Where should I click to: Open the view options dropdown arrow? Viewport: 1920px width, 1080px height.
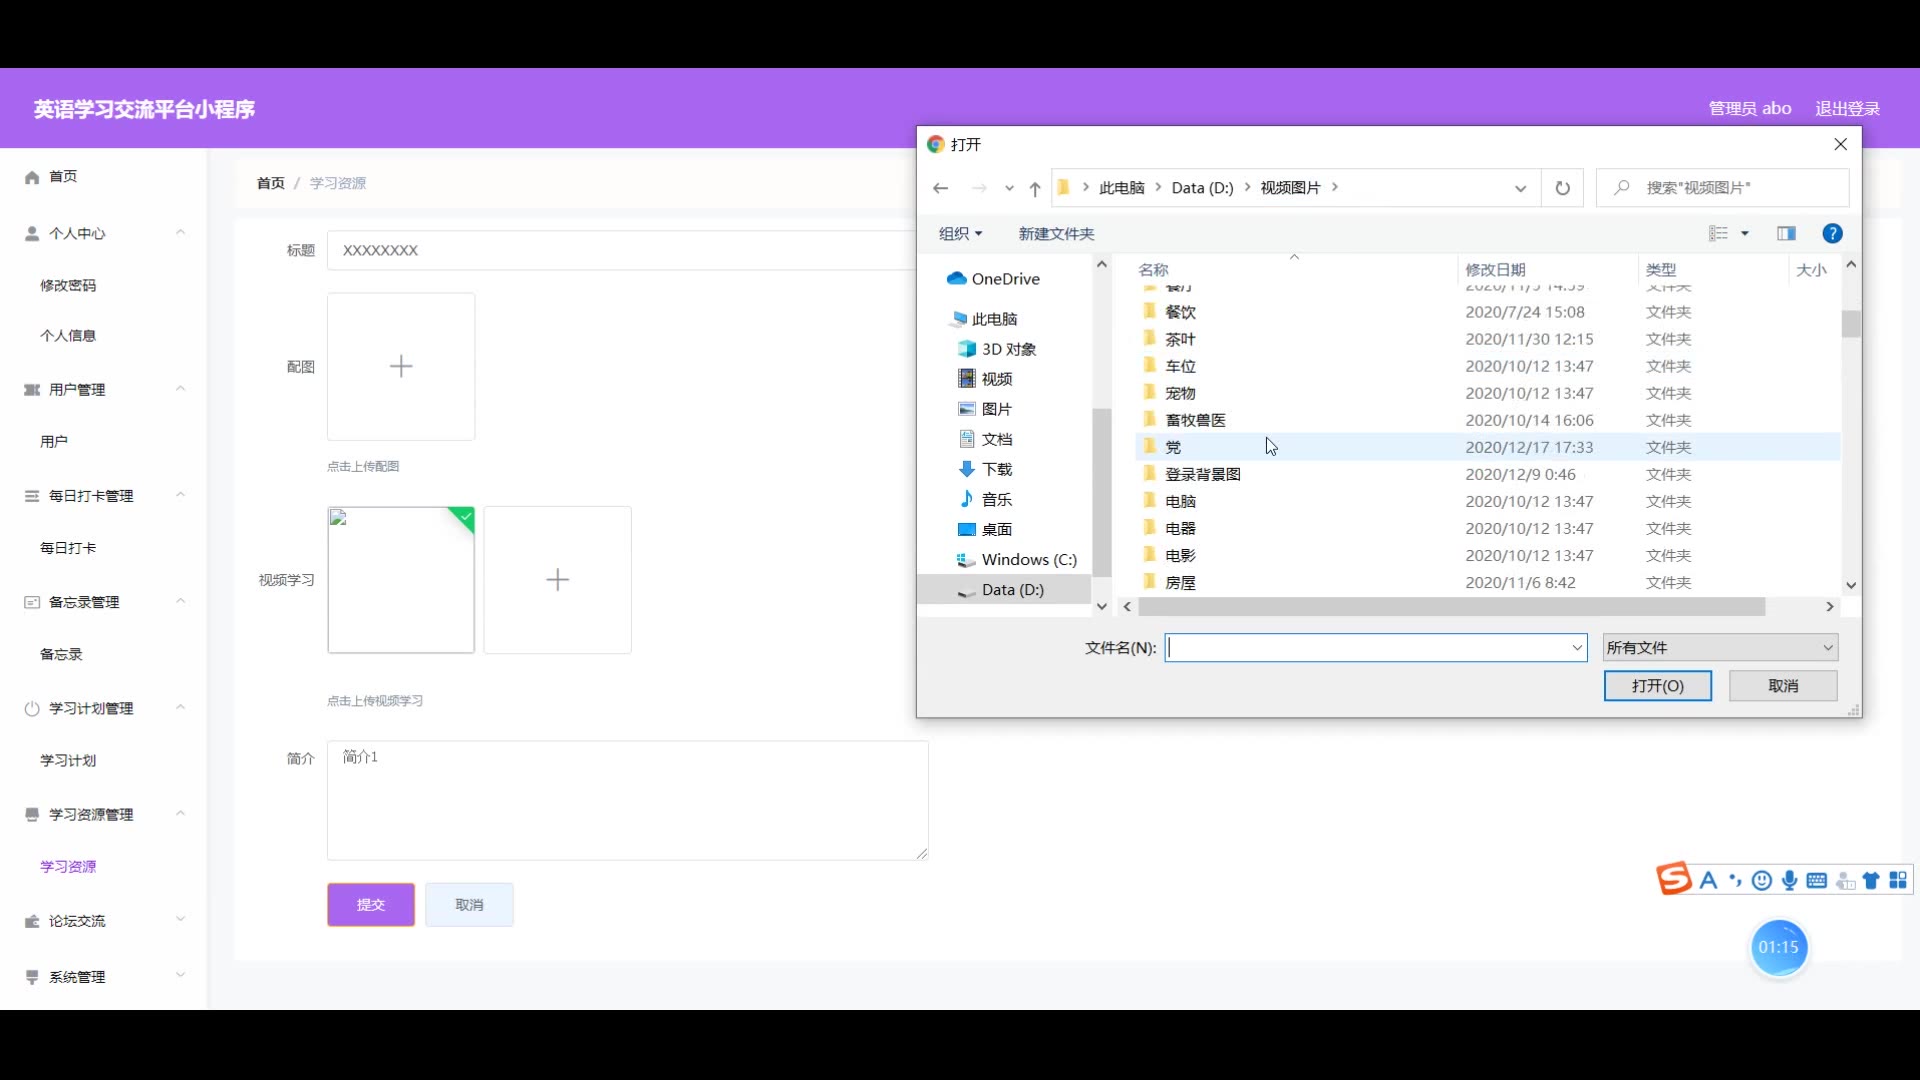pyautogui.click(x=1745, y=233)
